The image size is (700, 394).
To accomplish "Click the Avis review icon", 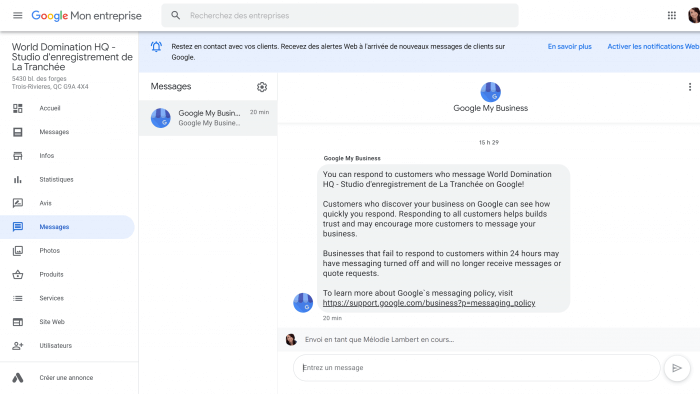I will pos(18,203).
